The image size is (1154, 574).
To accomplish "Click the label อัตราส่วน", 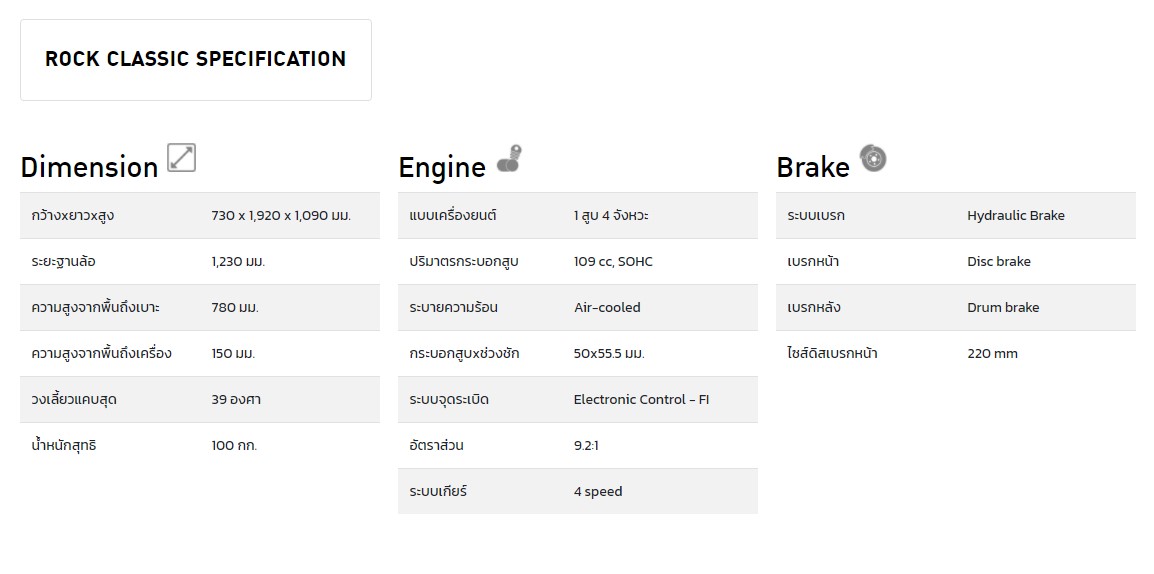I will click(436, 445).
